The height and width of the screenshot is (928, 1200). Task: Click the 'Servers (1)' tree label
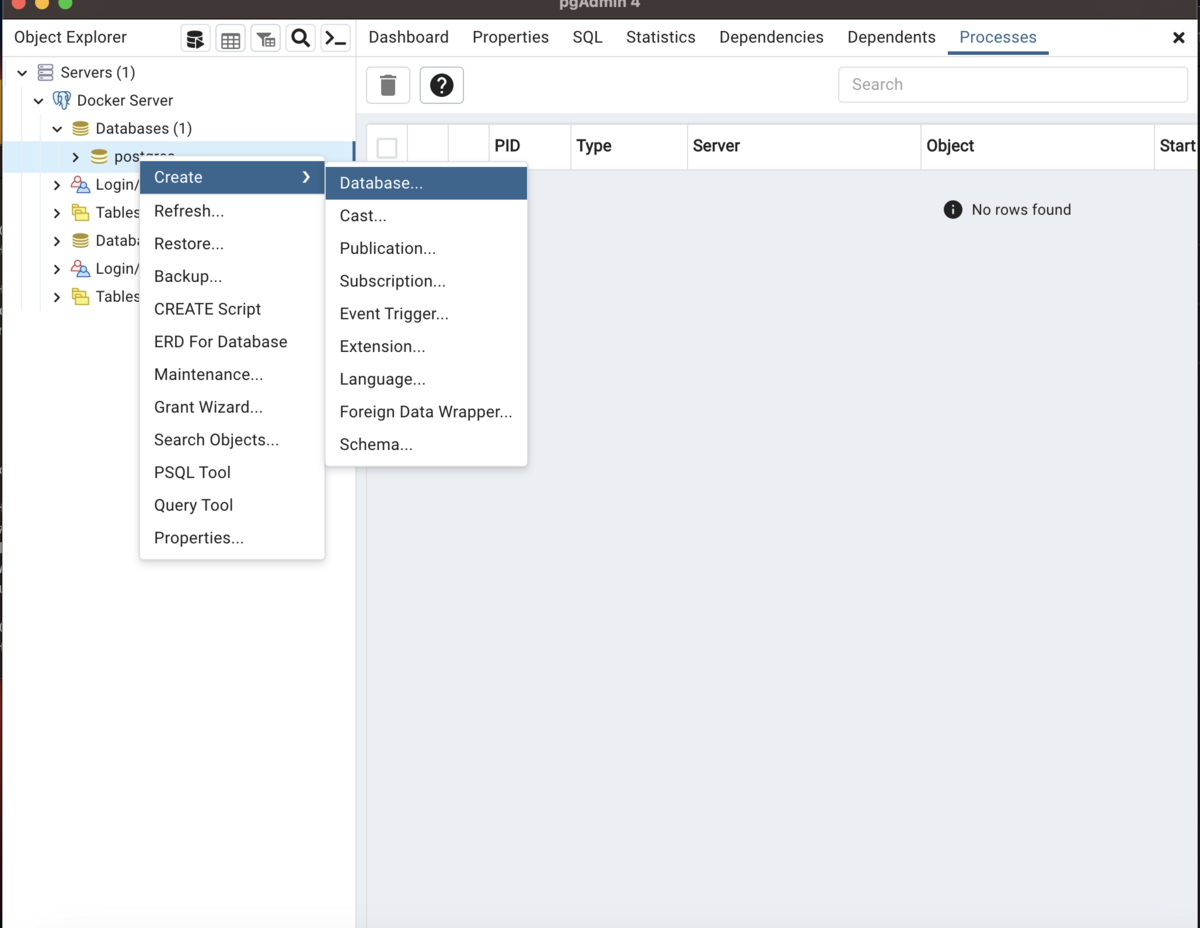coord(98,72)
